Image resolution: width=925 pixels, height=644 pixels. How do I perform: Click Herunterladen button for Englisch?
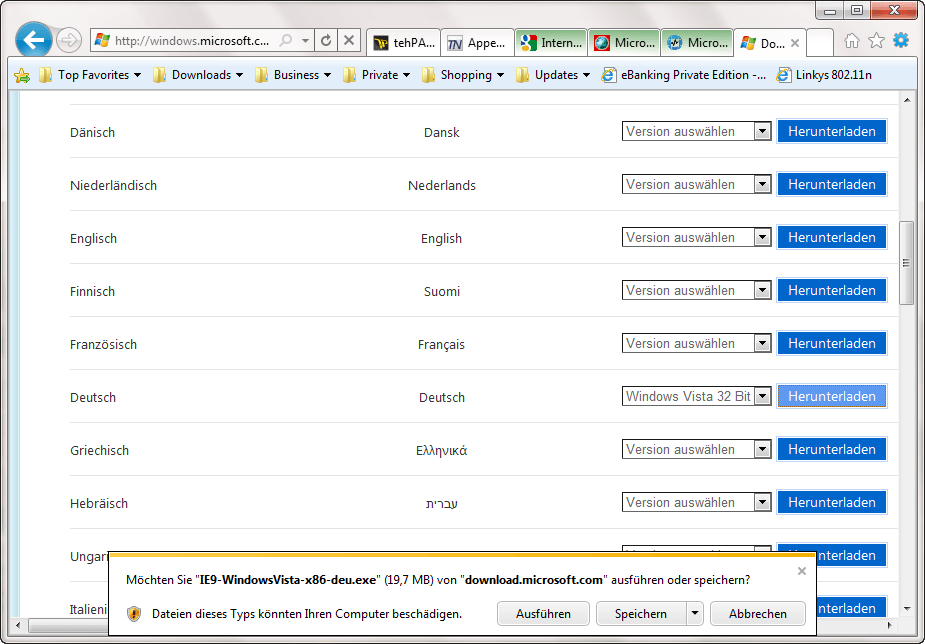click(831, 238)
